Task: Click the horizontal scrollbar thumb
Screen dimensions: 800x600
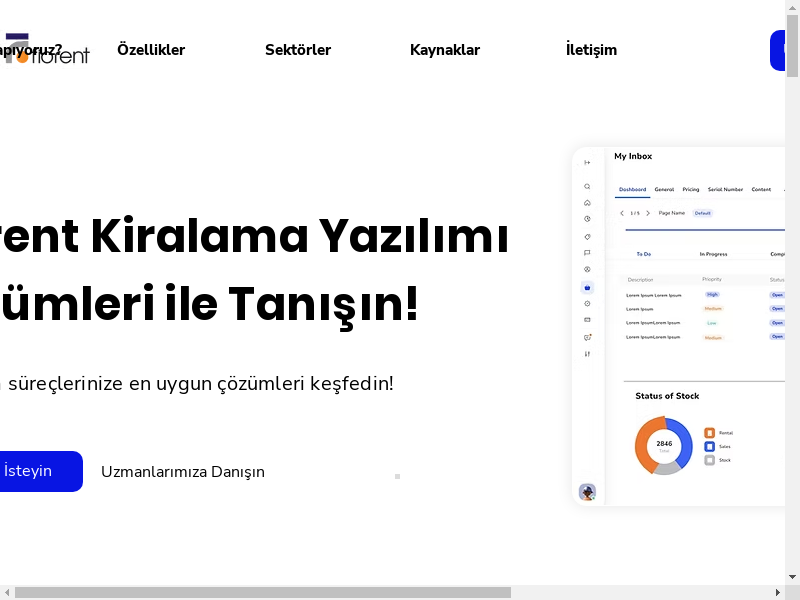Action: (262, 592)
